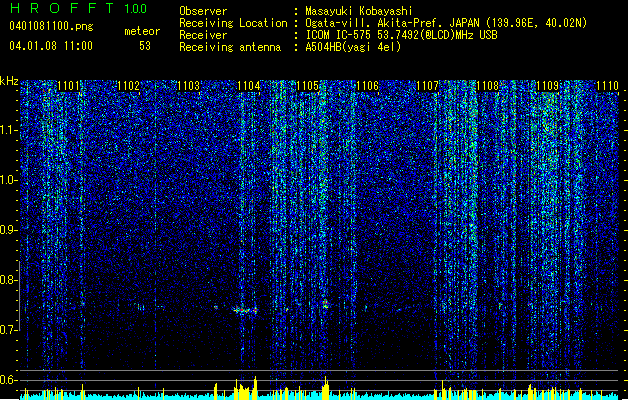The image size is (629, 400).
Task: Click the 1104 time marker
Action: [x=248, y=86]
